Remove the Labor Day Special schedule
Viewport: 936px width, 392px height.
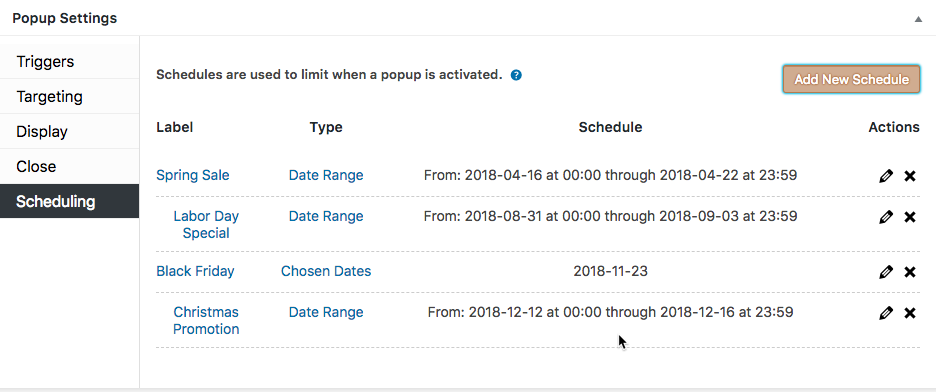[910, 217]
